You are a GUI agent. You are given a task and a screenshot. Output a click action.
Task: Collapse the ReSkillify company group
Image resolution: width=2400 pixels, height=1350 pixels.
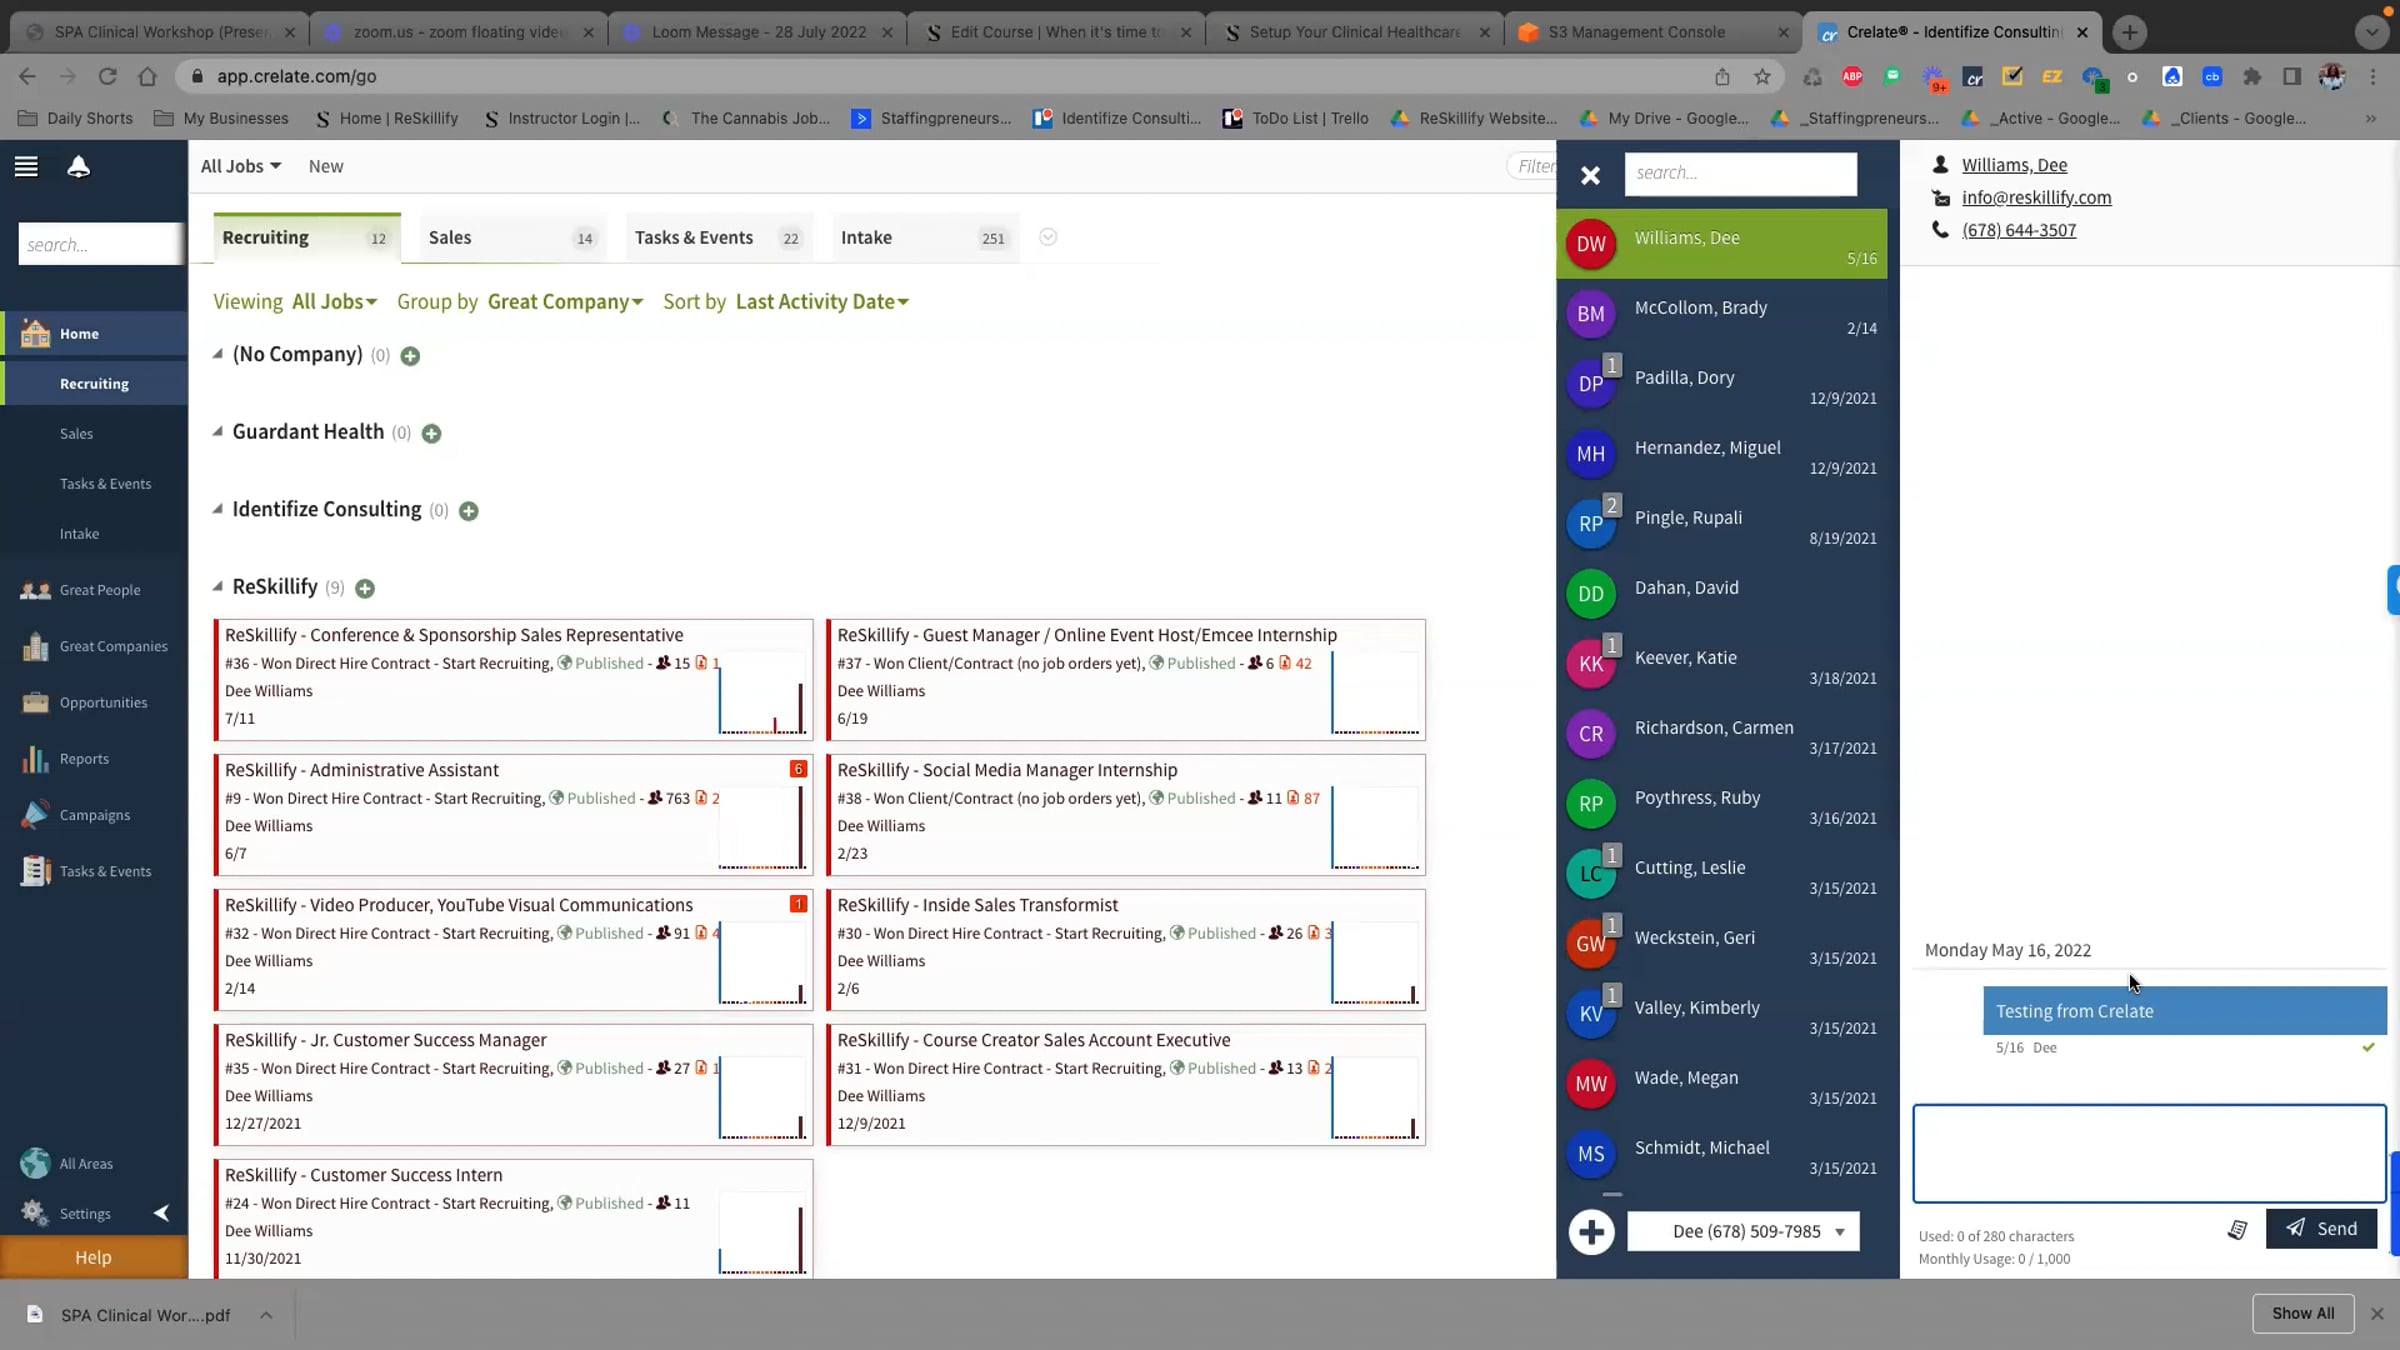[218, 587]
